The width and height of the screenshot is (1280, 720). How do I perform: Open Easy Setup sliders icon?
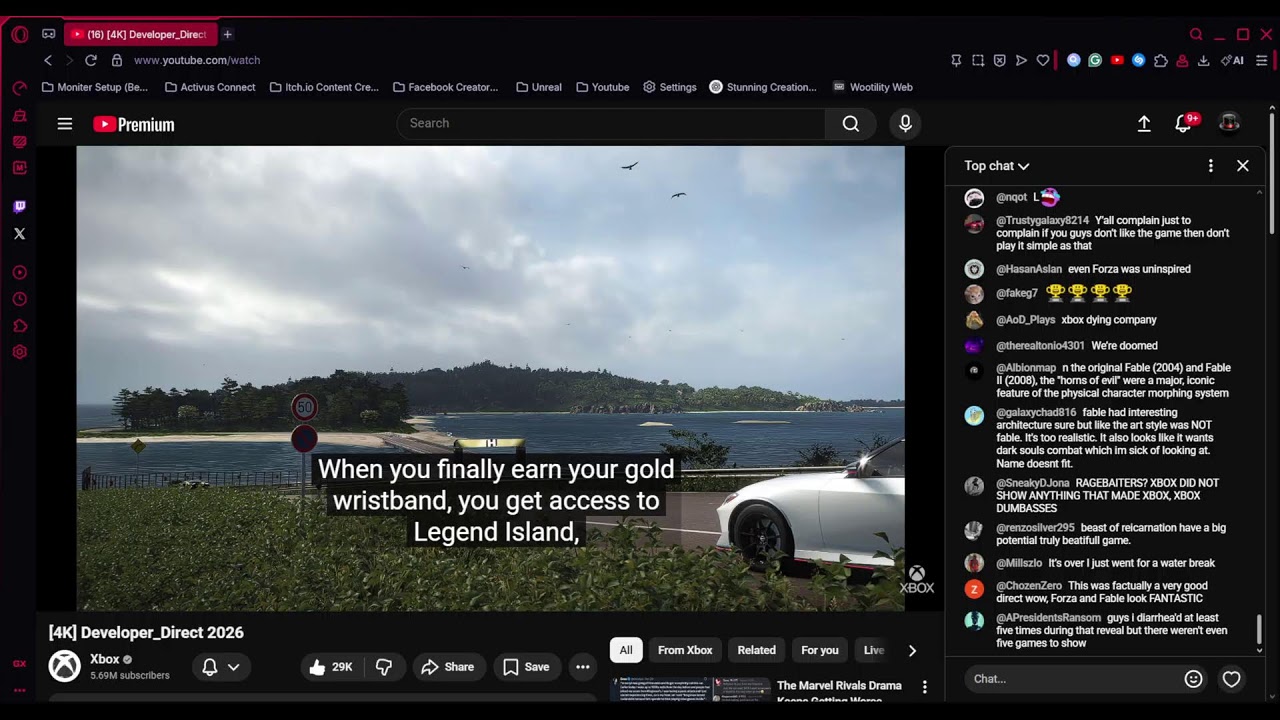[x=1262, y=60]
